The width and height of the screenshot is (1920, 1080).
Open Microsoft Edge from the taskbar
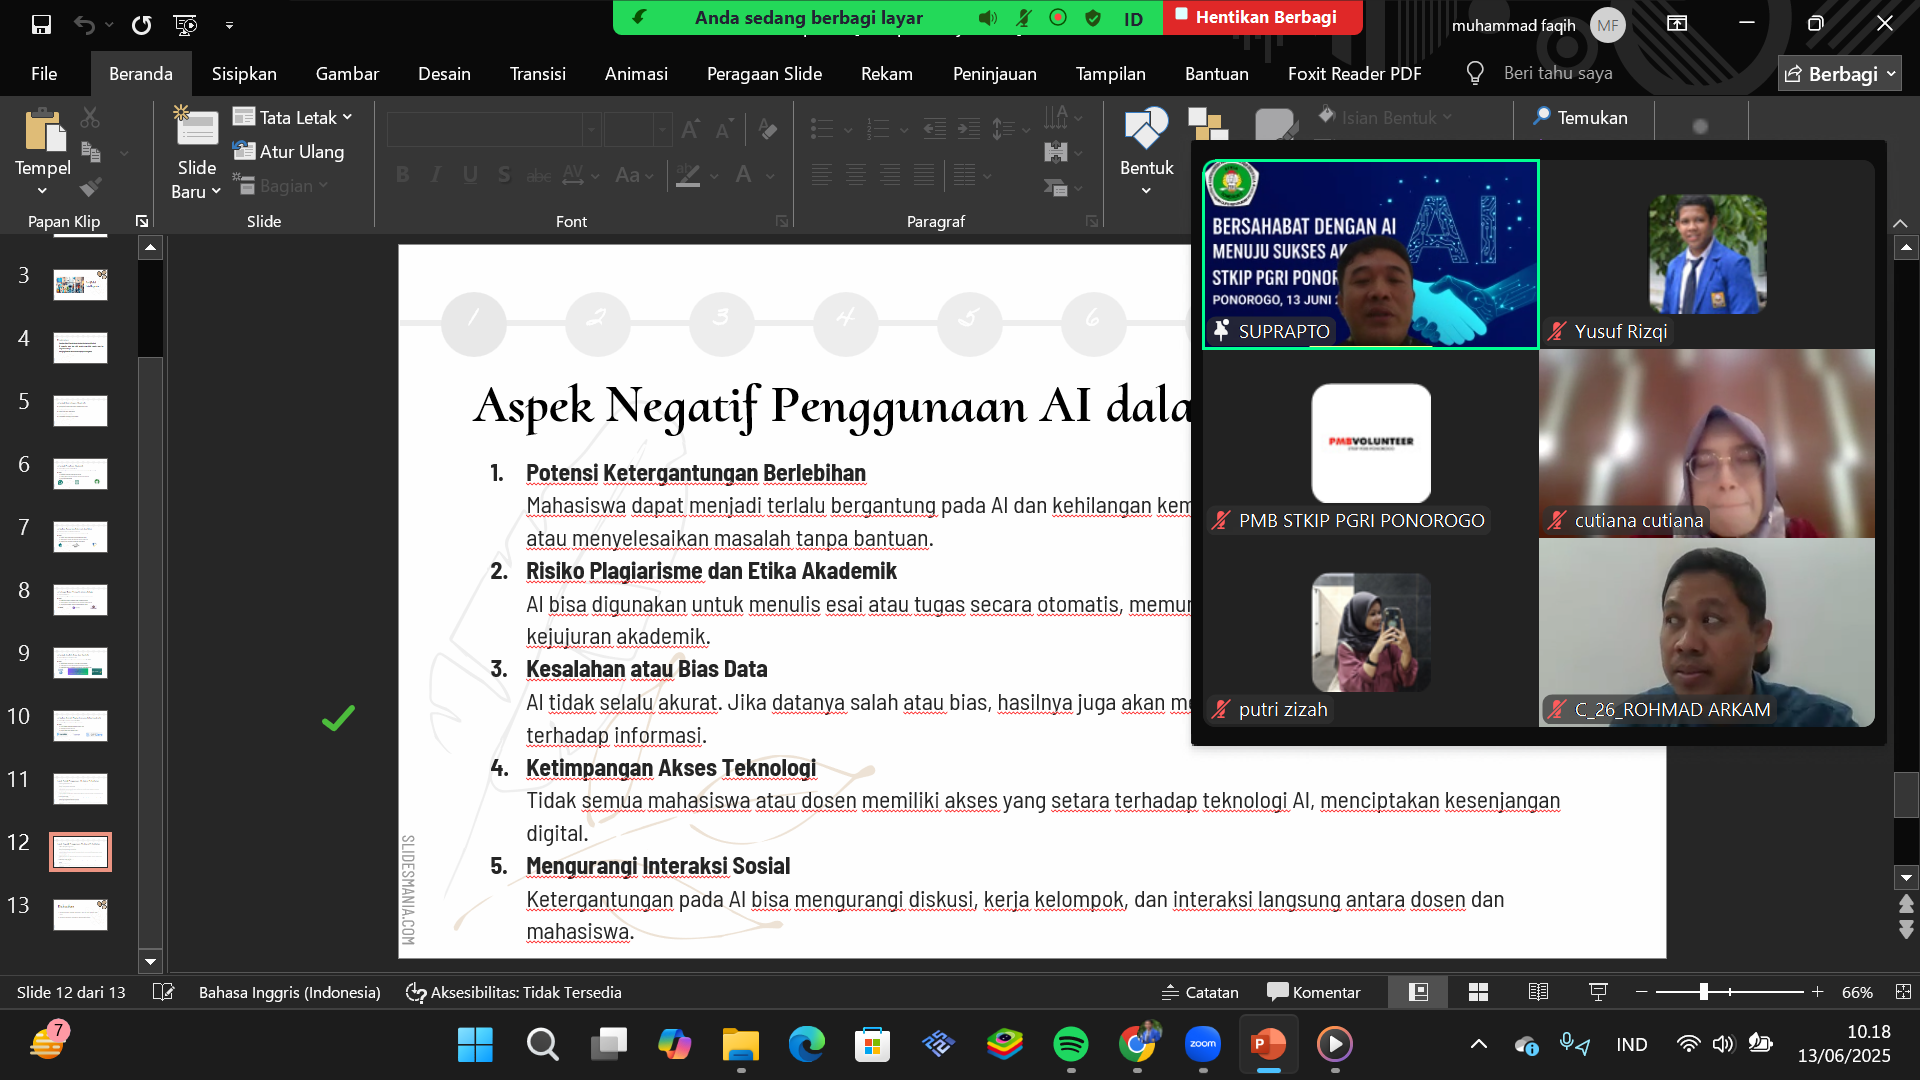coord(806,1045)
